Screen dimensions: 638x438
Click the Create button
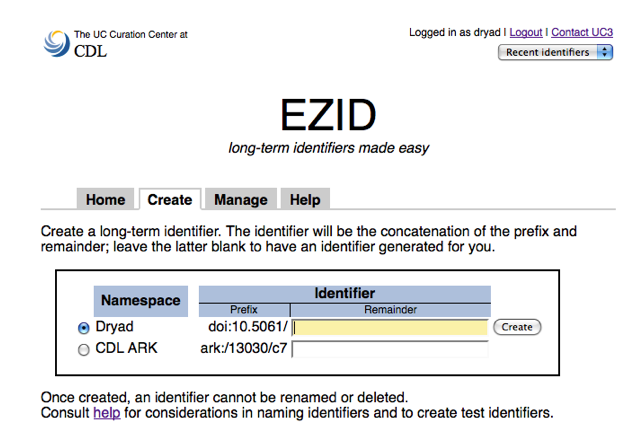pyautogui.click(x=517, y=327)
